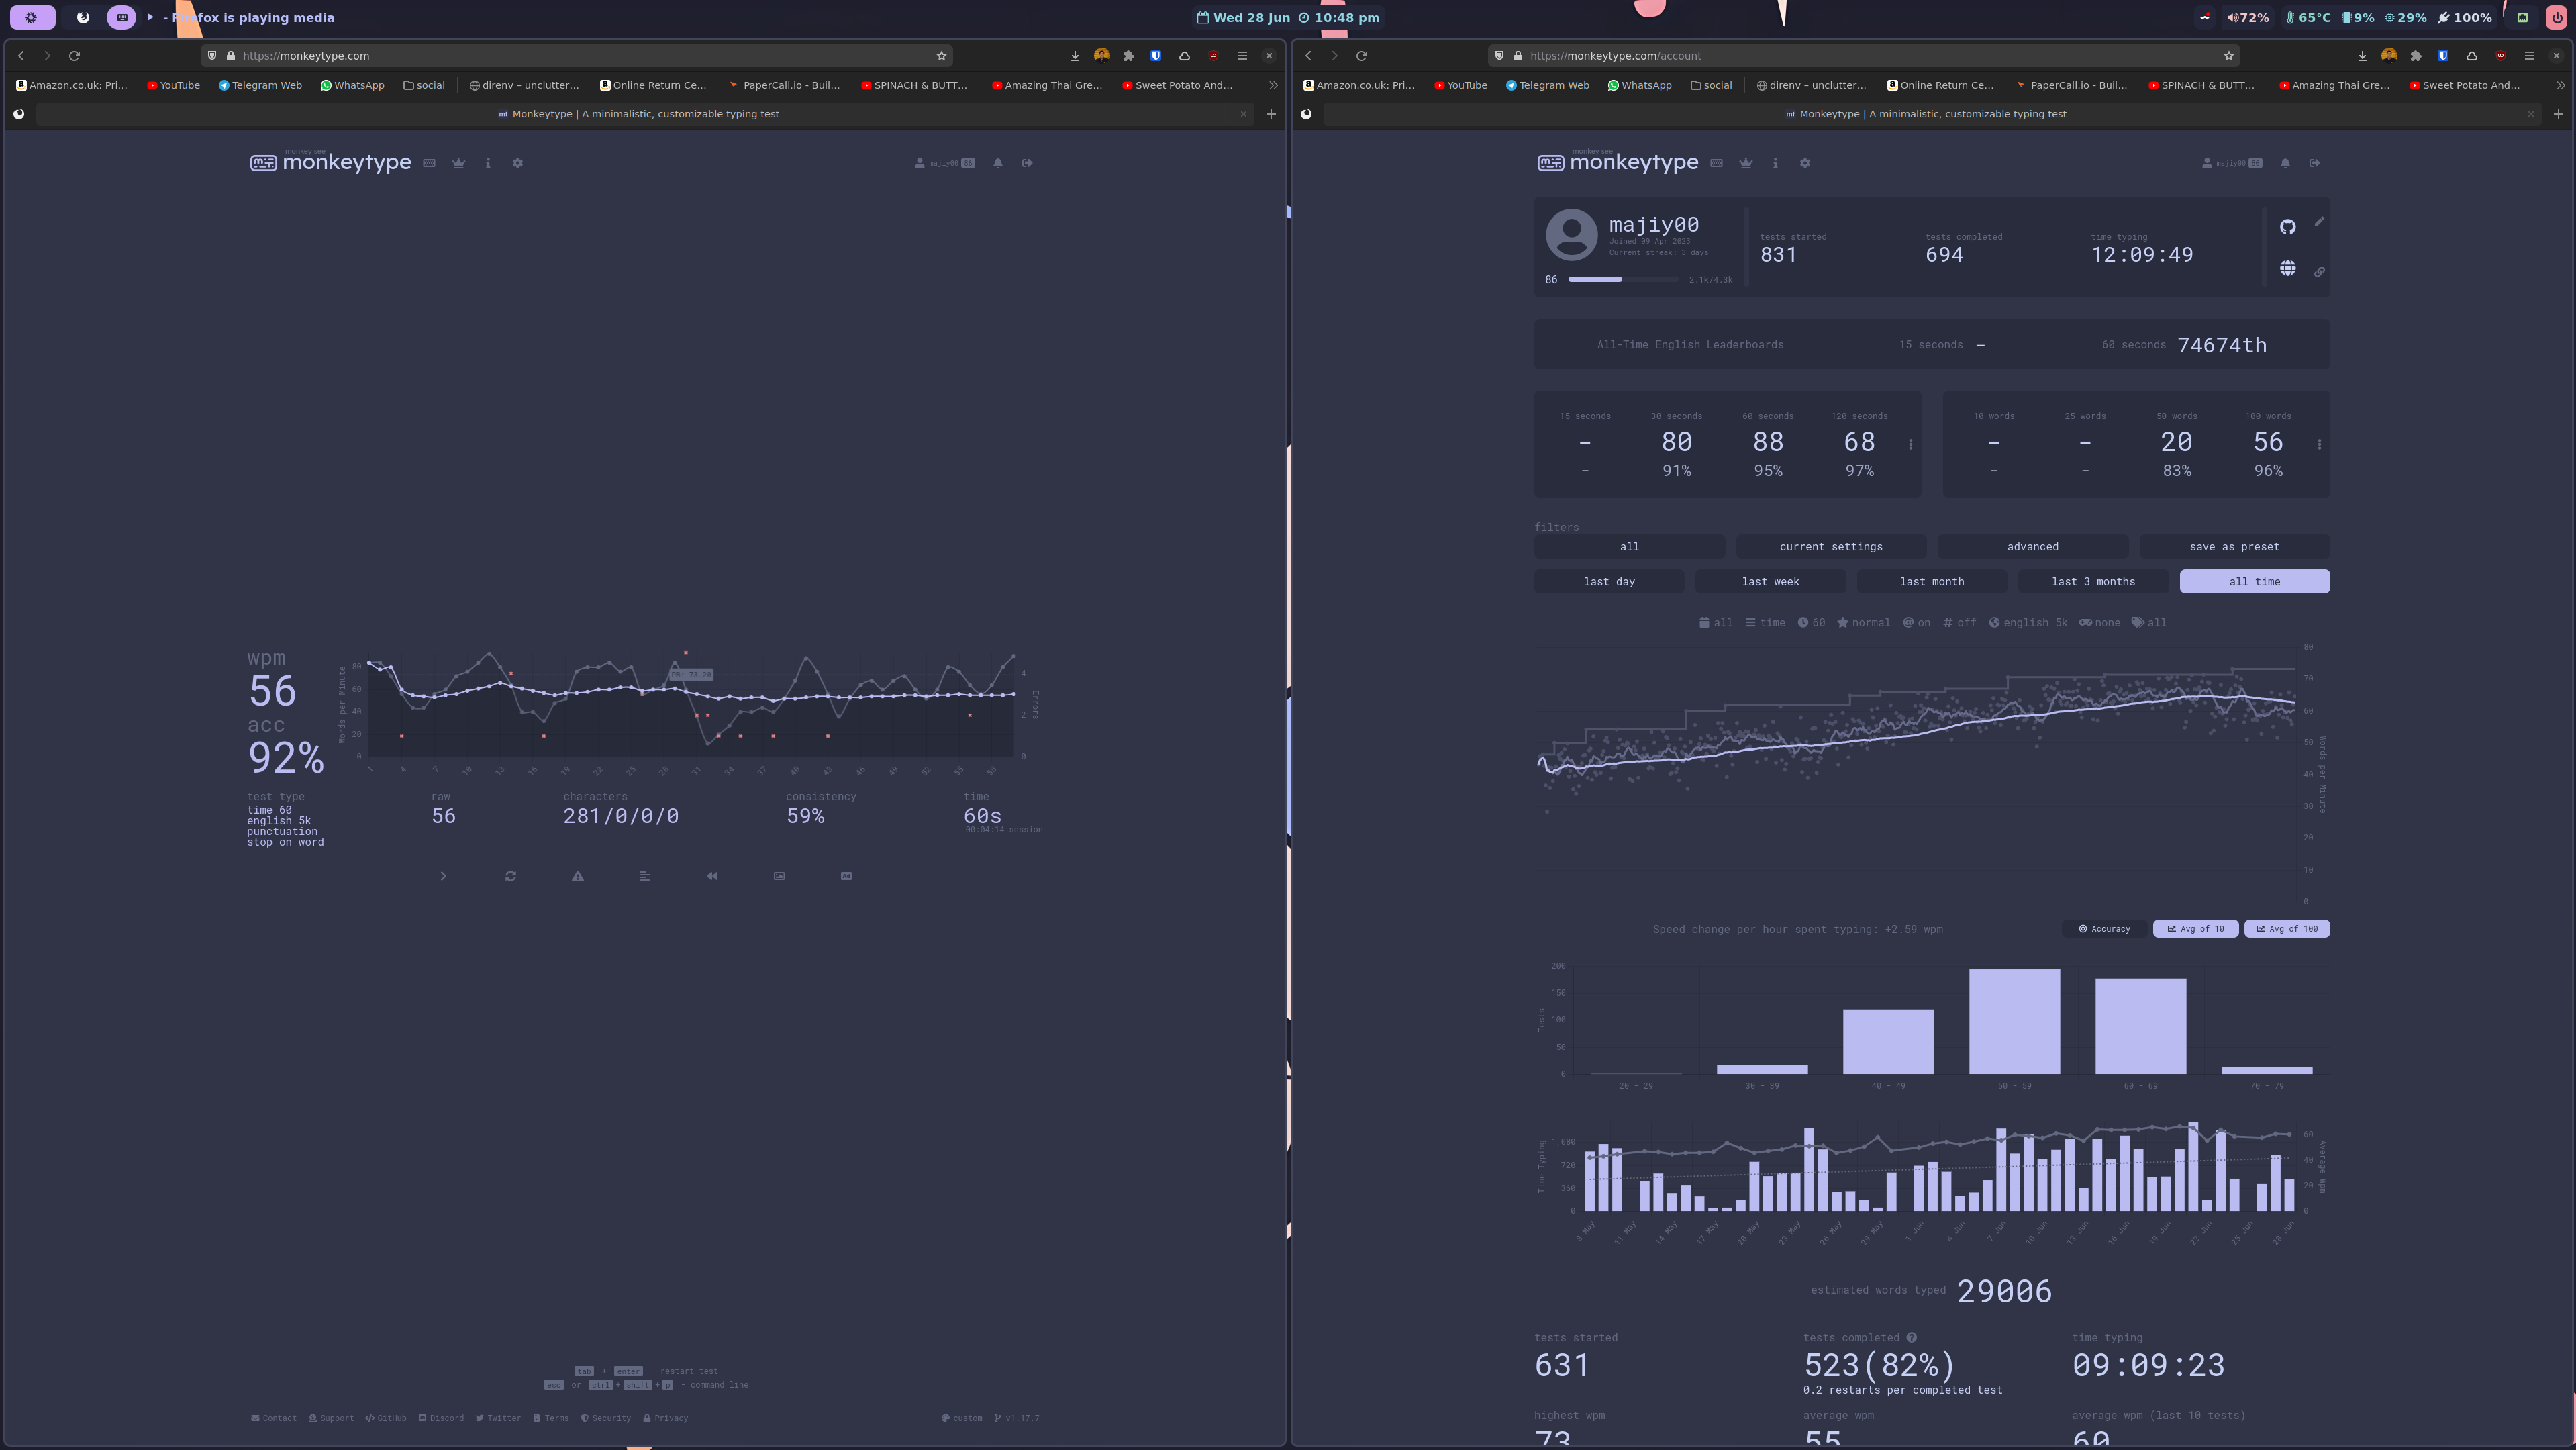Expand time personal bests options
Viewport: 2576px width, 1450px height.
click(x=1910, y=444)
